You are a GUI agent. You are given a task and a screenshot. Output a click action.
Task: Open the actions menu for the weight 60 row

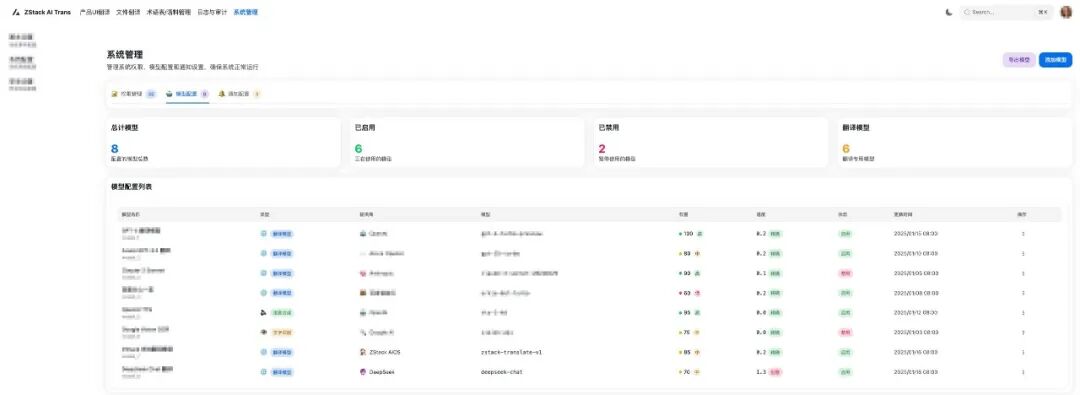click(1023, 292)
